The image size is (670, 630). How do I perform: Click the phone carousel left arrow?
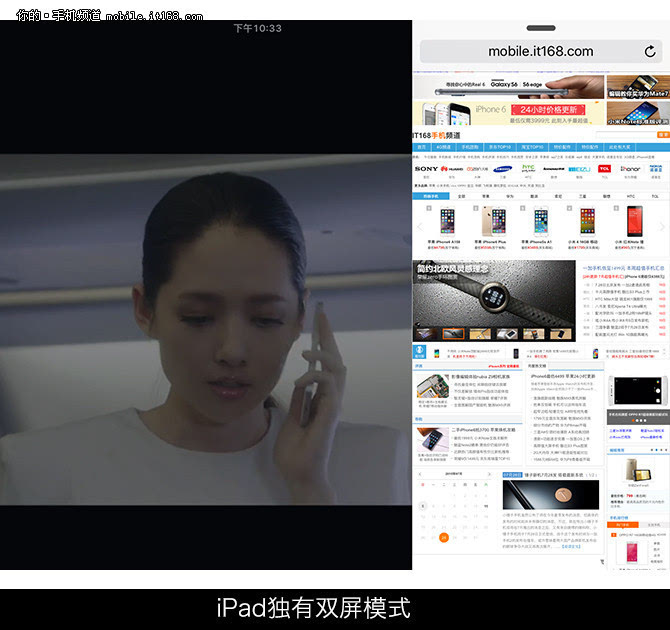click(419, 227)
